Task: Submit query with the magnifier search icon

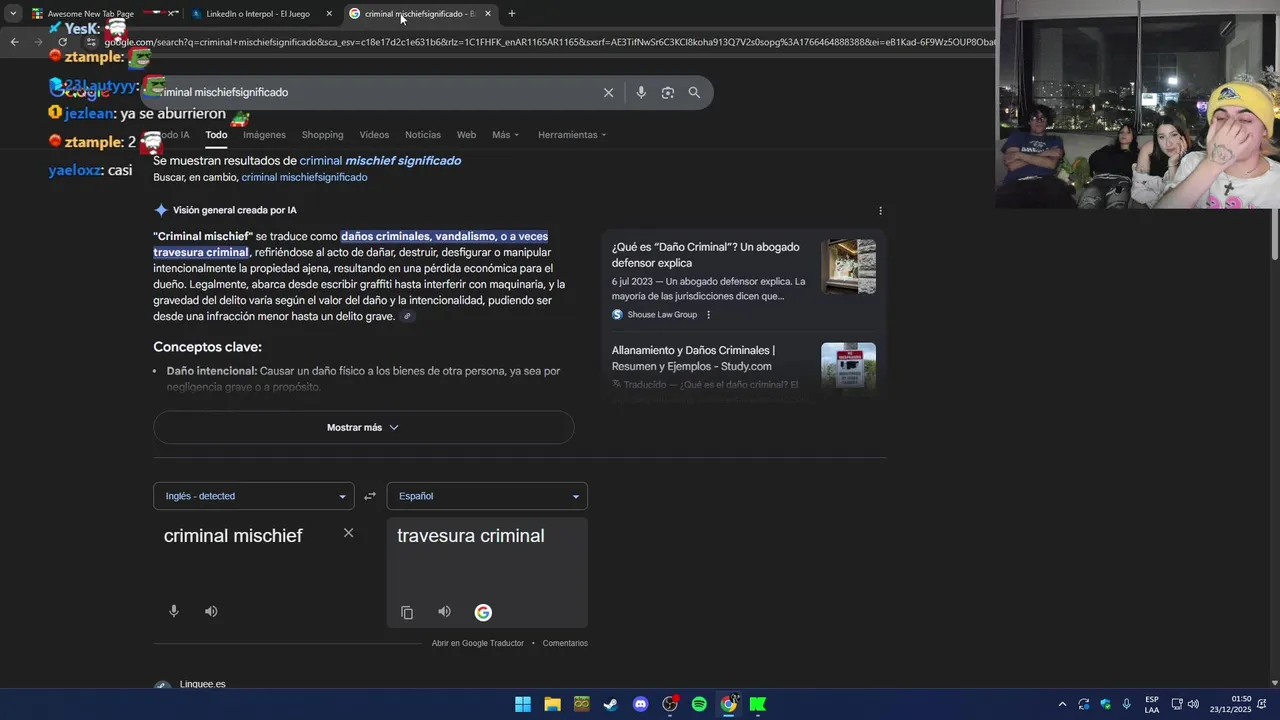Action: [x=694, y=92]
